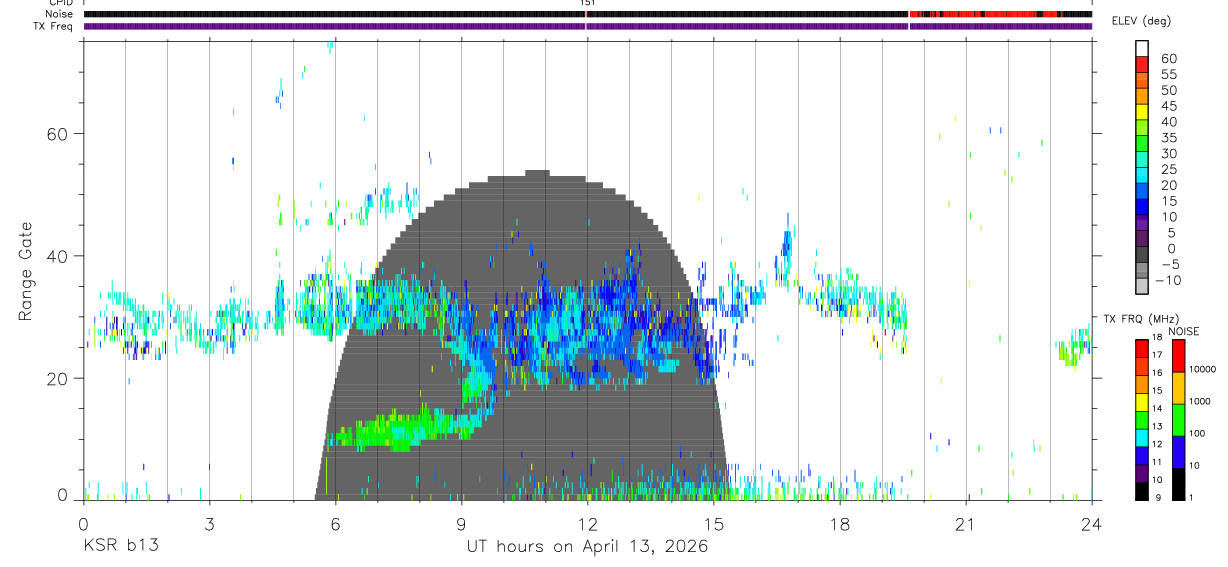Select the green 30–35 degree elevation swatch
Screen dimensions: 1228x567
1142,143
